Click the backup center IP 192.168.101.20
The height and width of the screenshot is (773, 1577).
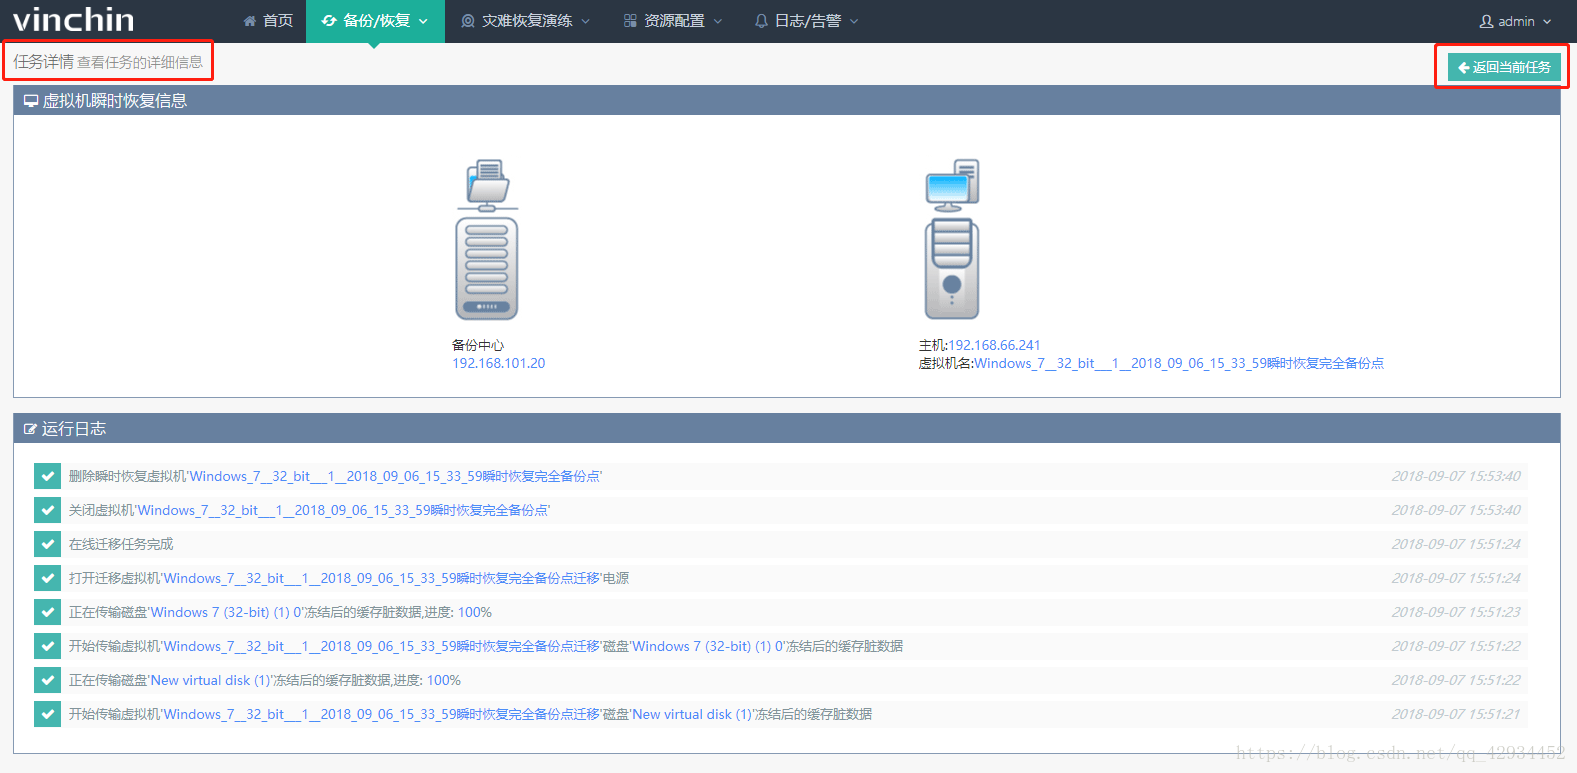point(499,363)
